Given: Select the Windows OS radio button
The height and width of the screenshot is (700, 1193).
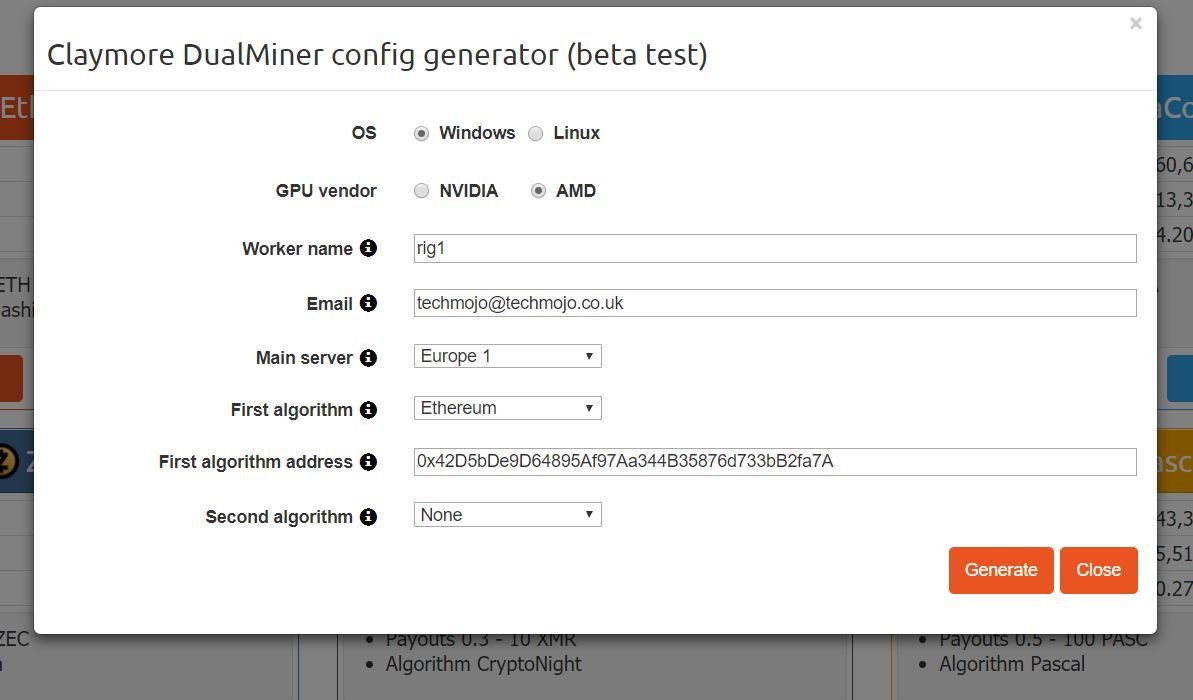Looking at the screenshot, I should point(422,134).
